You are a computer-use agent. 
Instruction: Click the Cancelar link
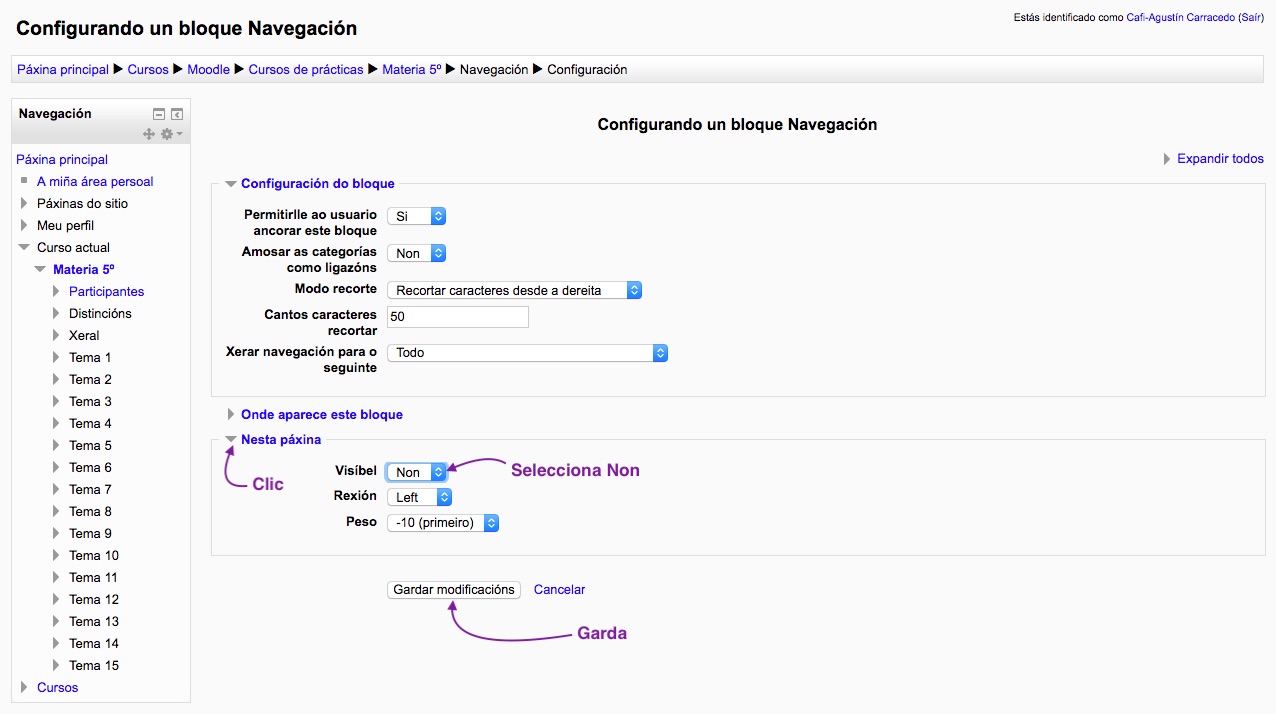(x=559, y=590)
